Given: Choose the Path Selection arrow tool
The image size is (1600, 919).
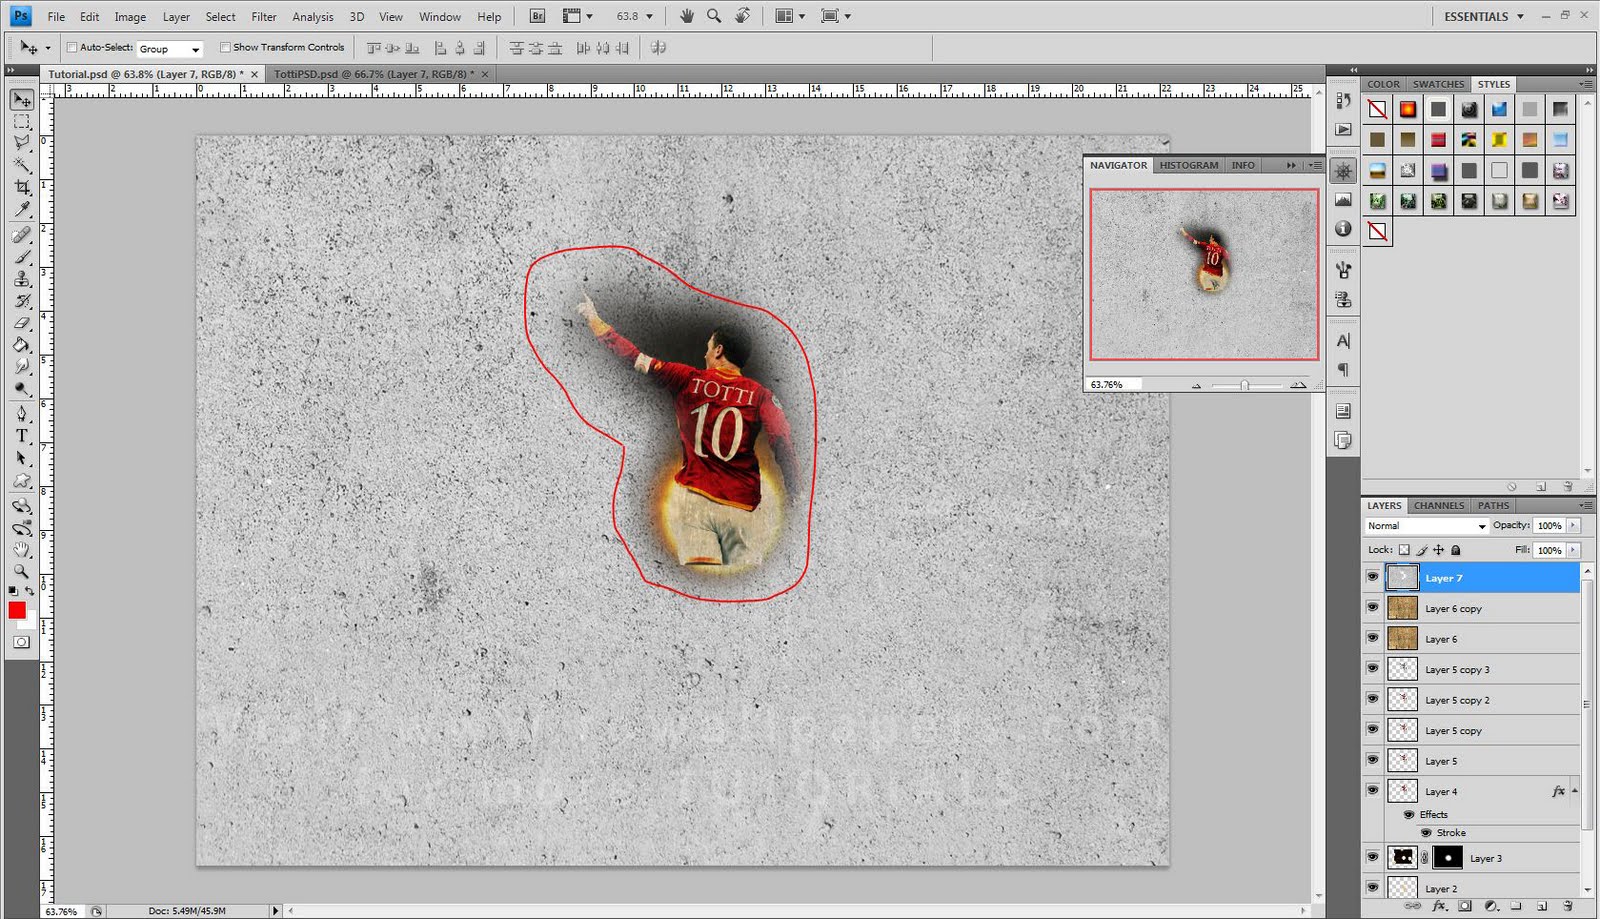Looking at the screenshot, I should point(22,457).
